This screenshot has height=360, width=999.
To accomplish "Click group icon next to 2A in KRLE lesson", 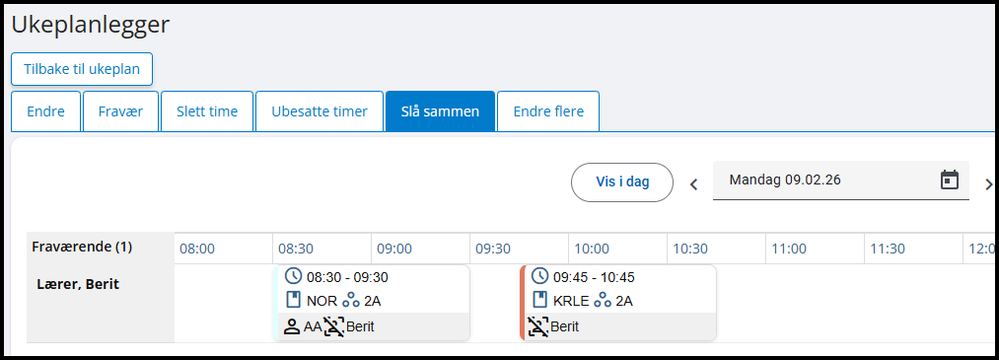I will tap(602, 301).
